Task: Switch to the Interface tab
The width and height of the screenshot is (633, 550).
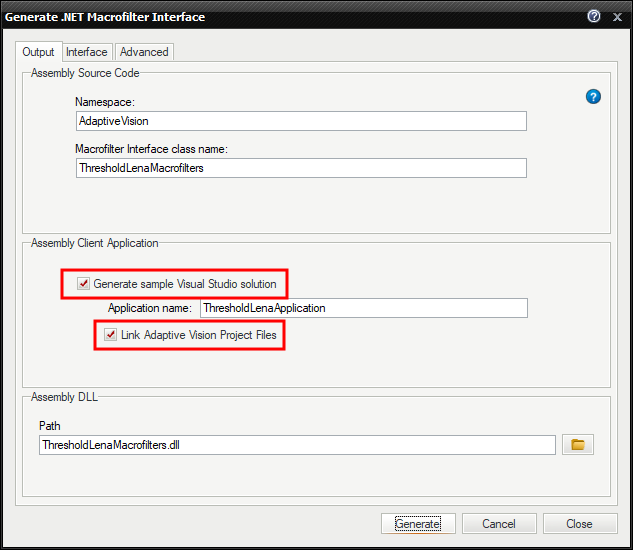Action: [87, 52]
